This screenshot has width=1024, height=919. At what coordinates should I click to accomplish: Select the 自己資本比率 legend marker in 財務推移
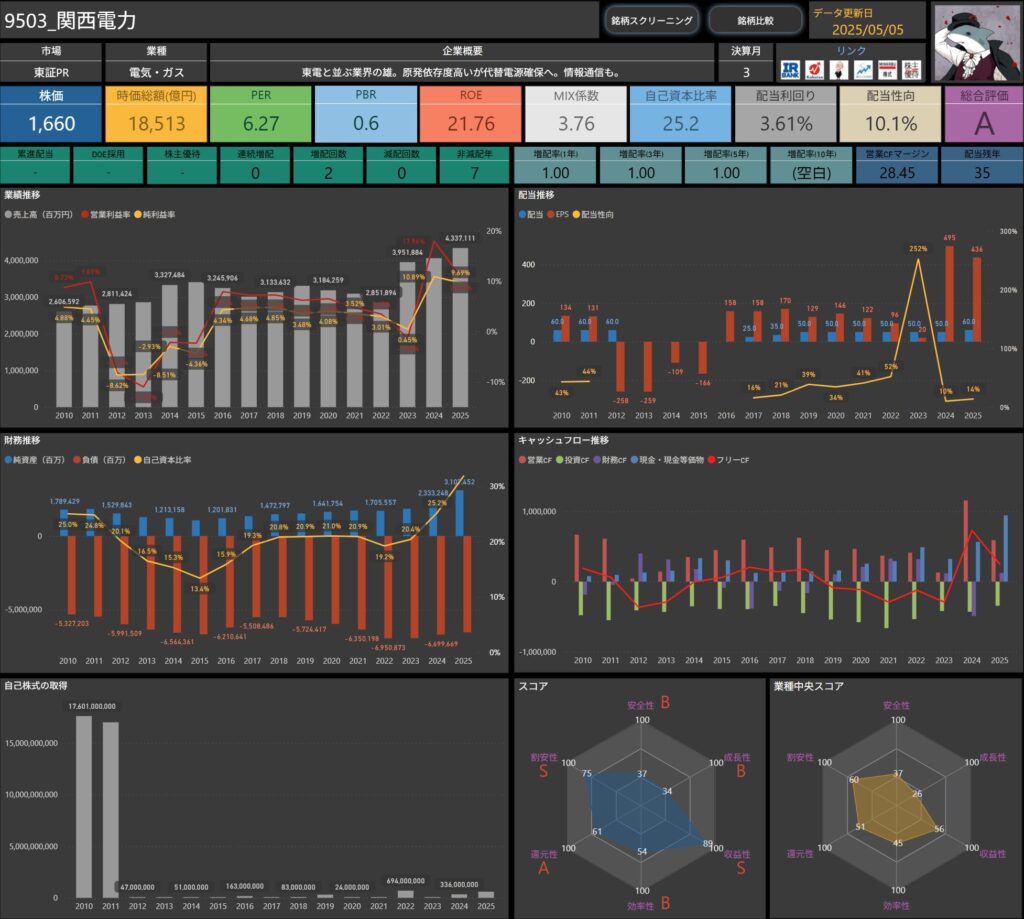point(138,460)
